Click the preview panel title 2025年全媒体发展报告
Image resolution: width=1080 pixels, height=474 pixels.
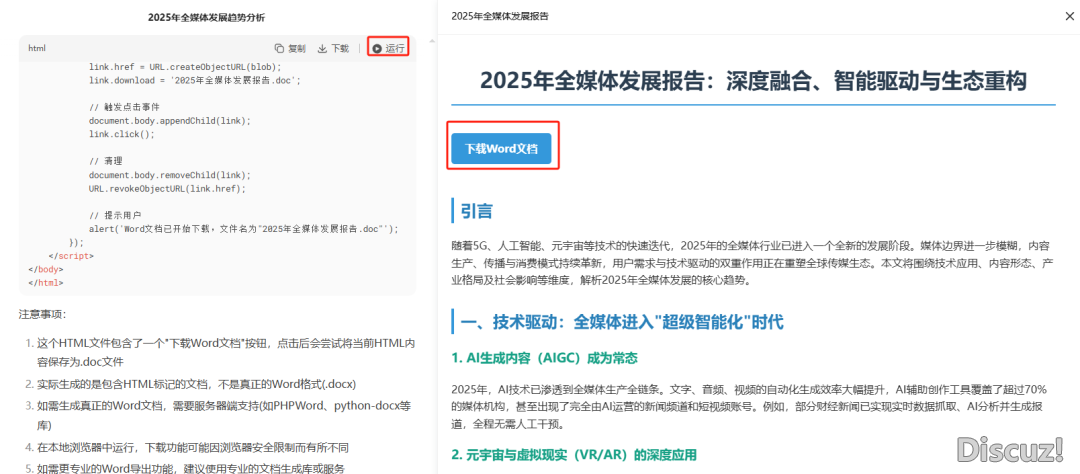coord(500,16)
